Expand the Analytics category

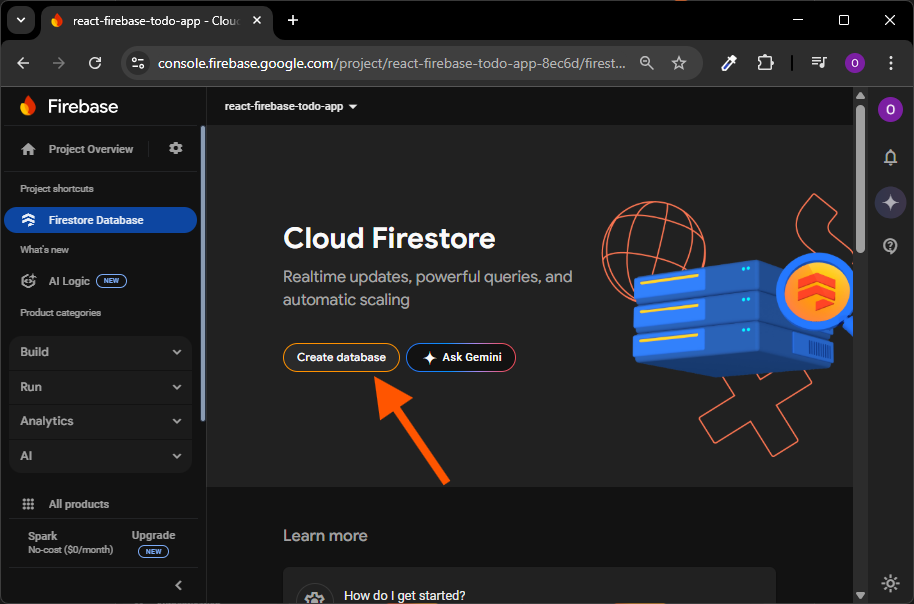100,421
